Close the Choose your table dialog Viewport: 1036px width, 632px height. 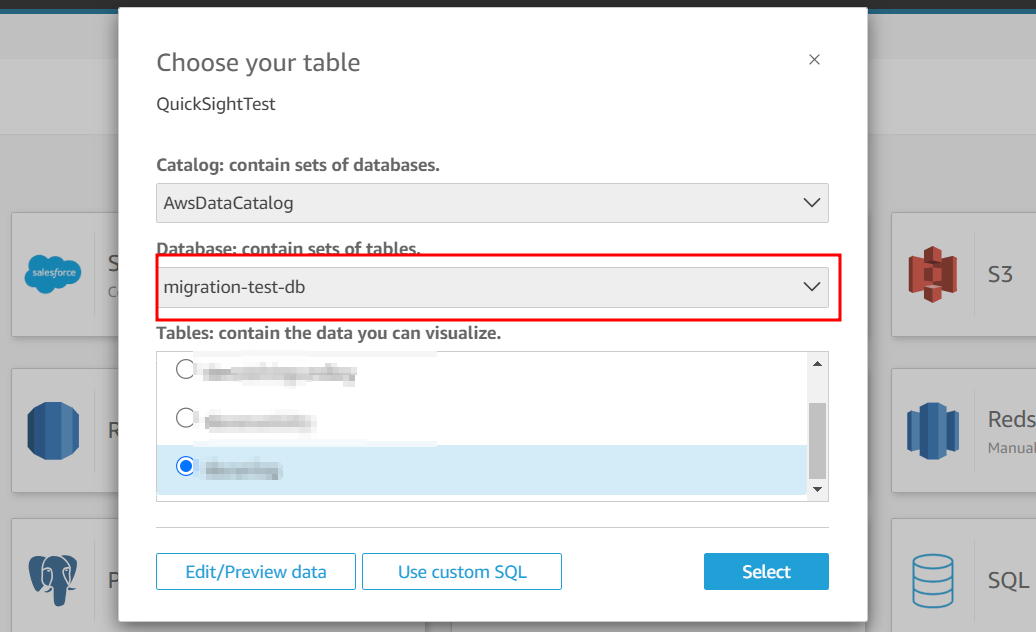point(814,60)
